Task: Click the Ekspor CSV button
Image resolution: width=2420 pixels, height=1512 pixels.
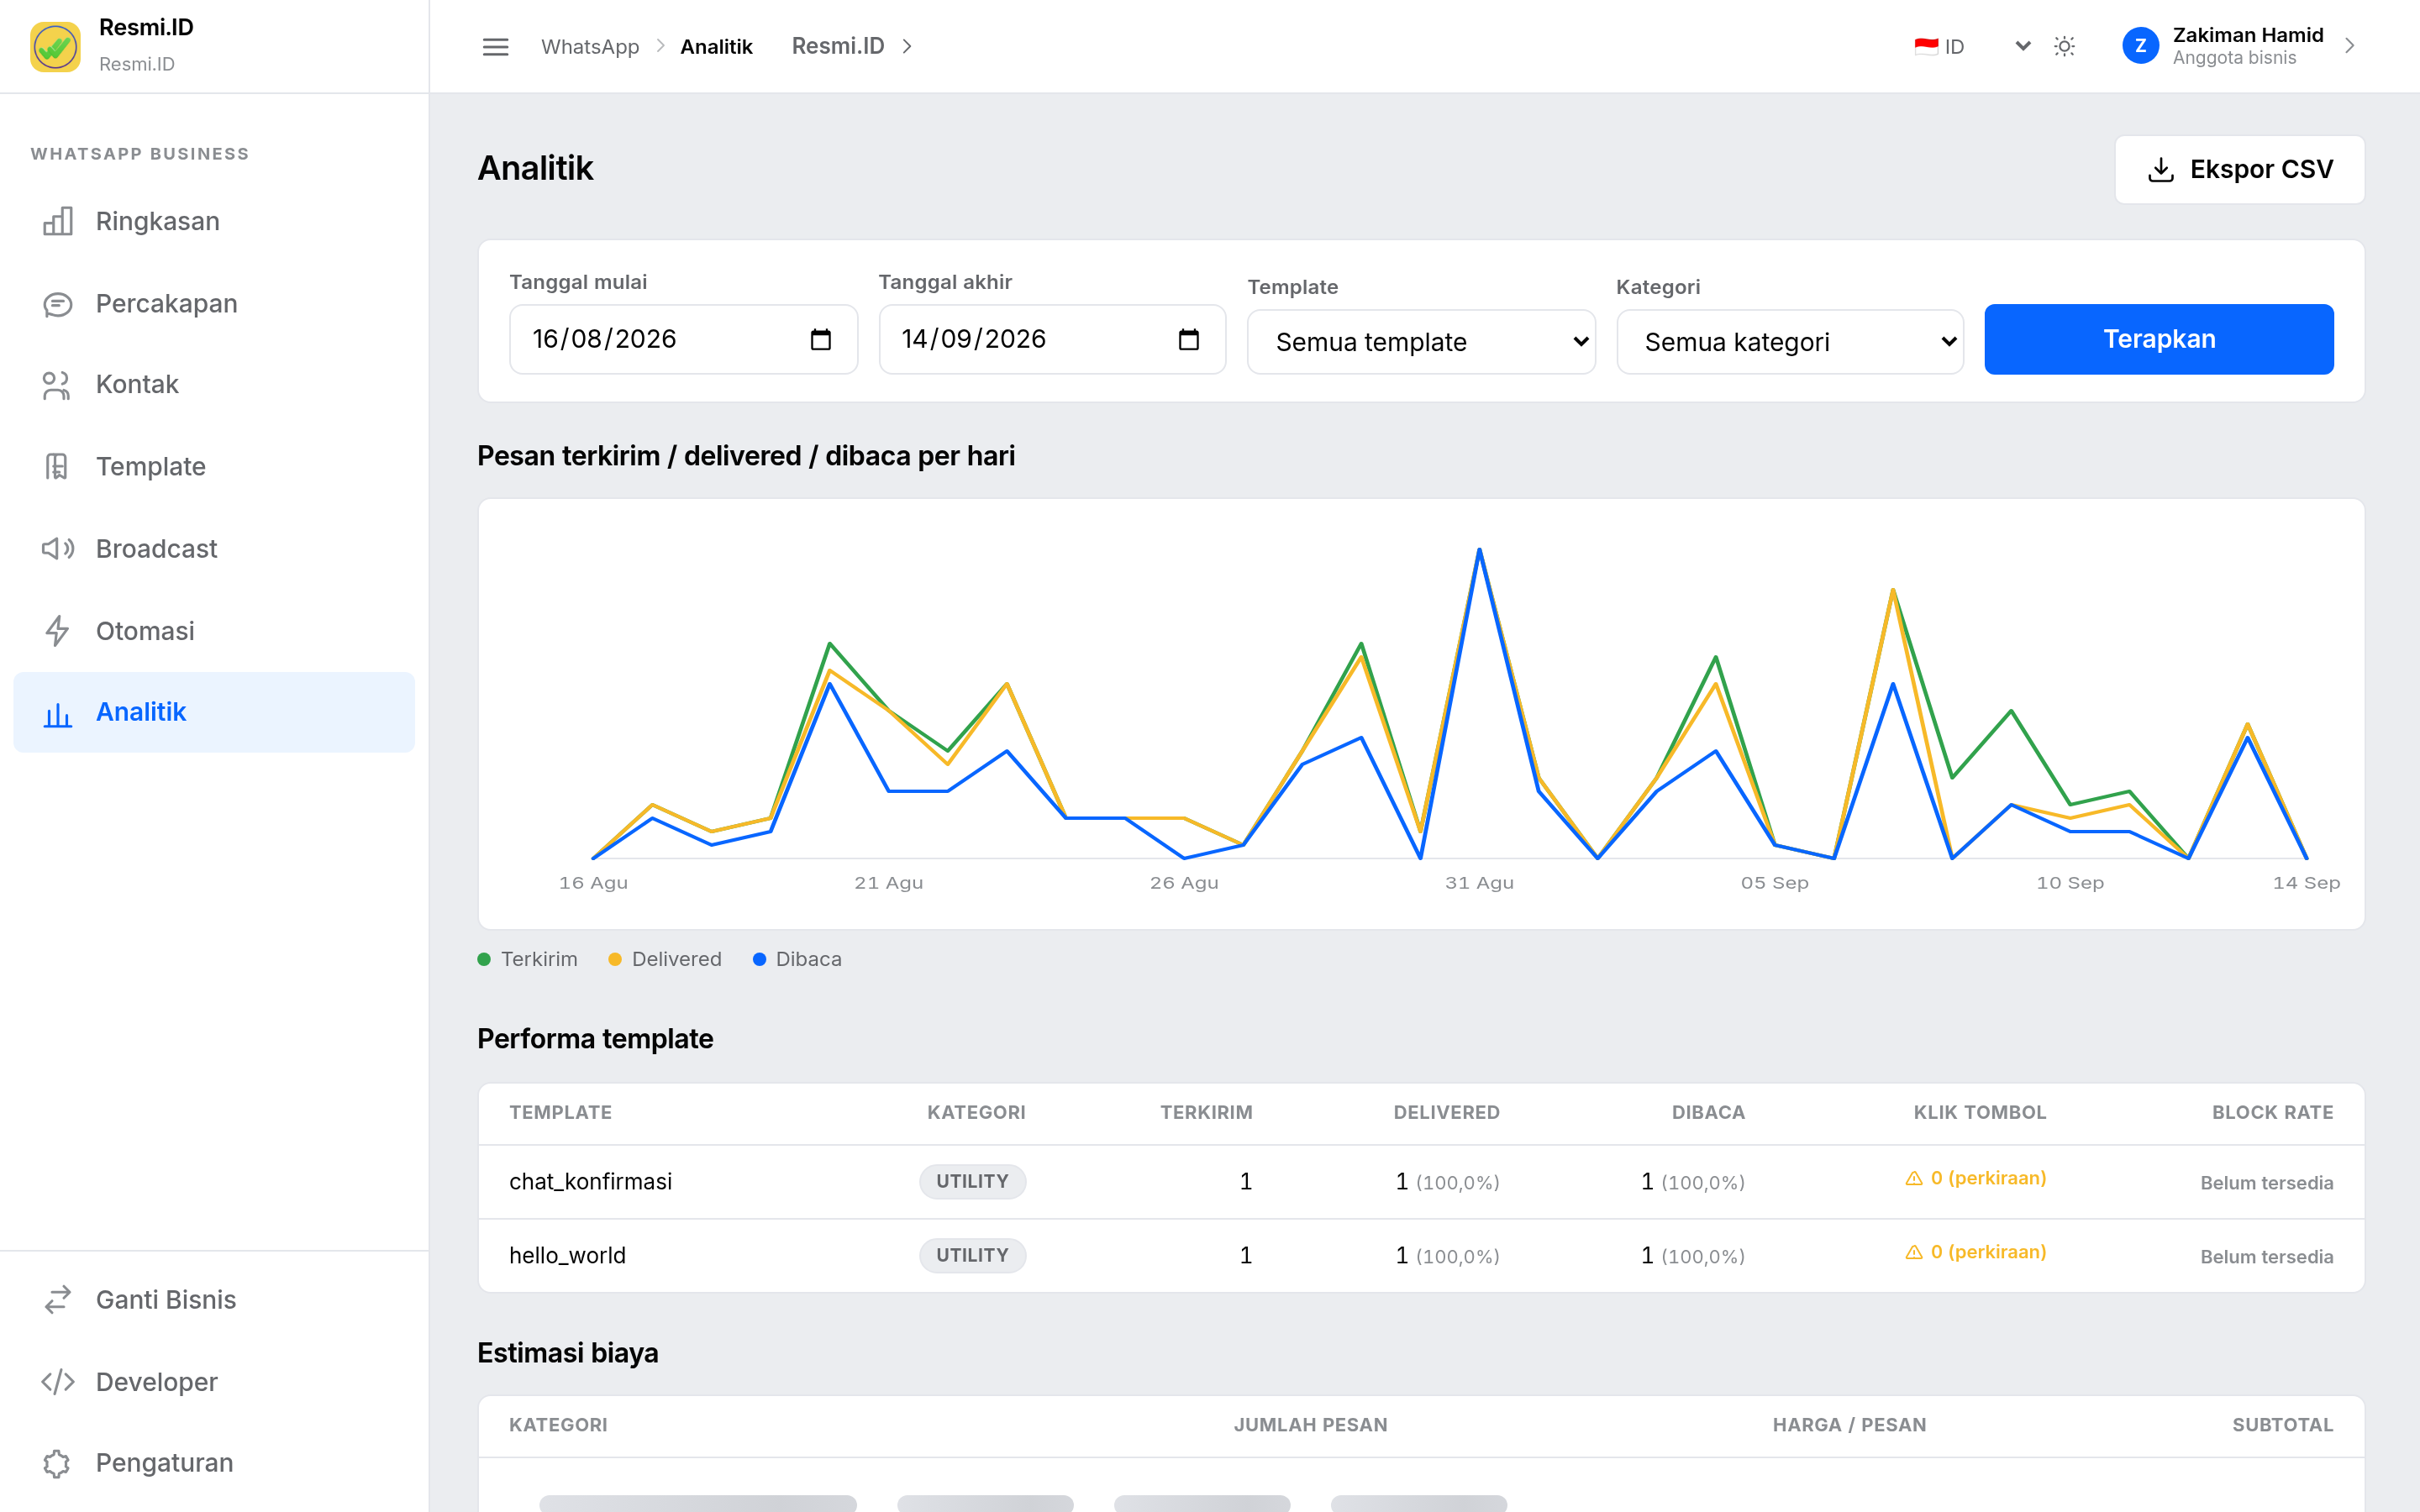Action: click(2240, 170)
